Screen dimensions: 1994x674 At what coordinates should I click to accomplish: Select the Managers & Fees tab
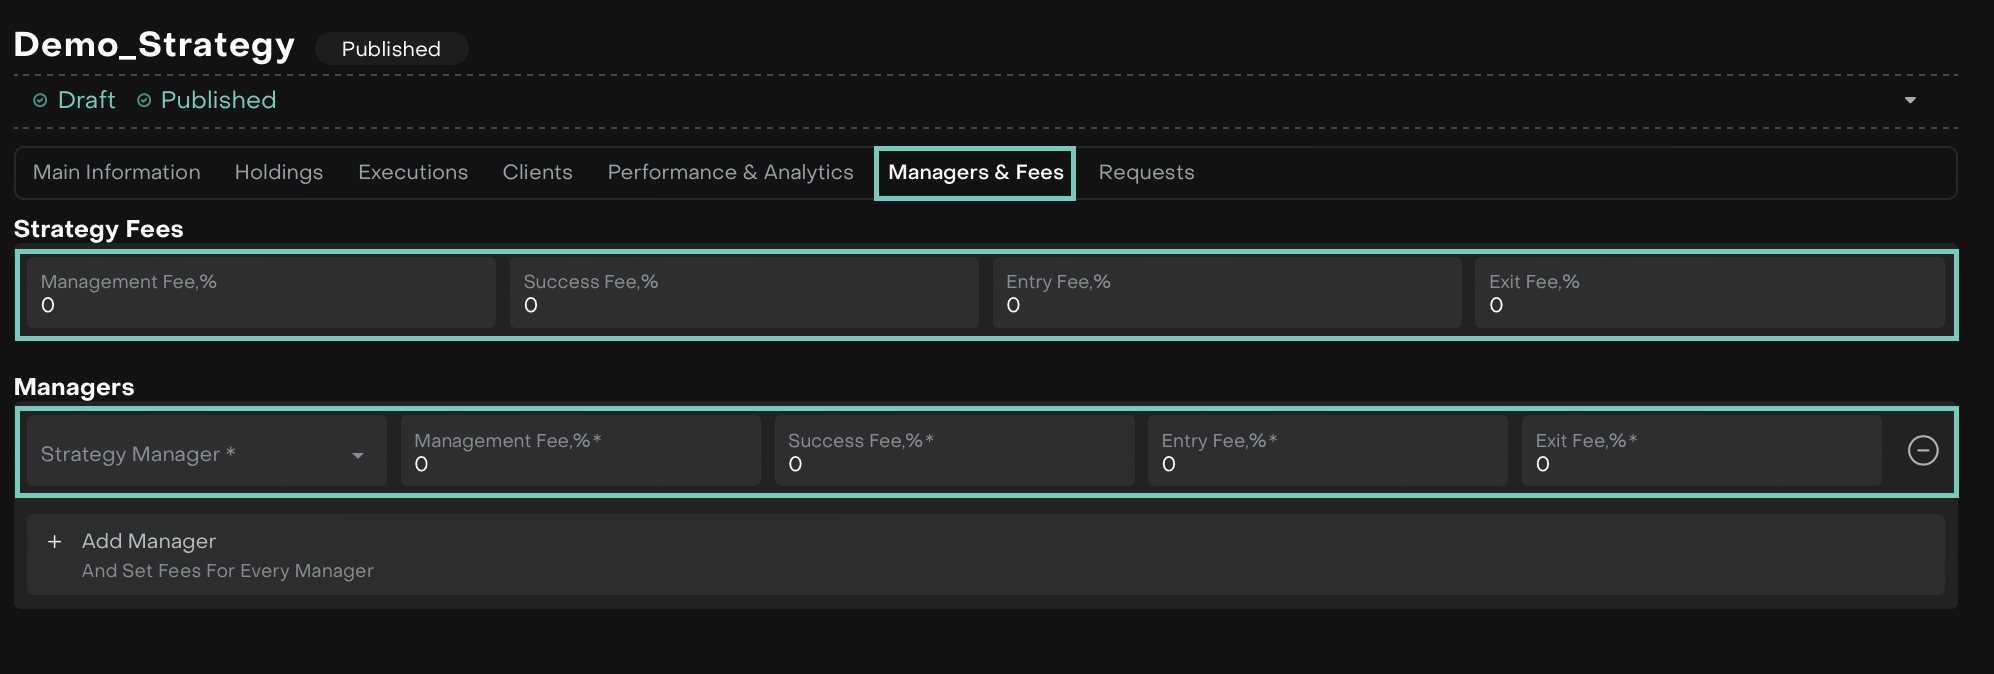pyautogui.click(x=975, y=173)
